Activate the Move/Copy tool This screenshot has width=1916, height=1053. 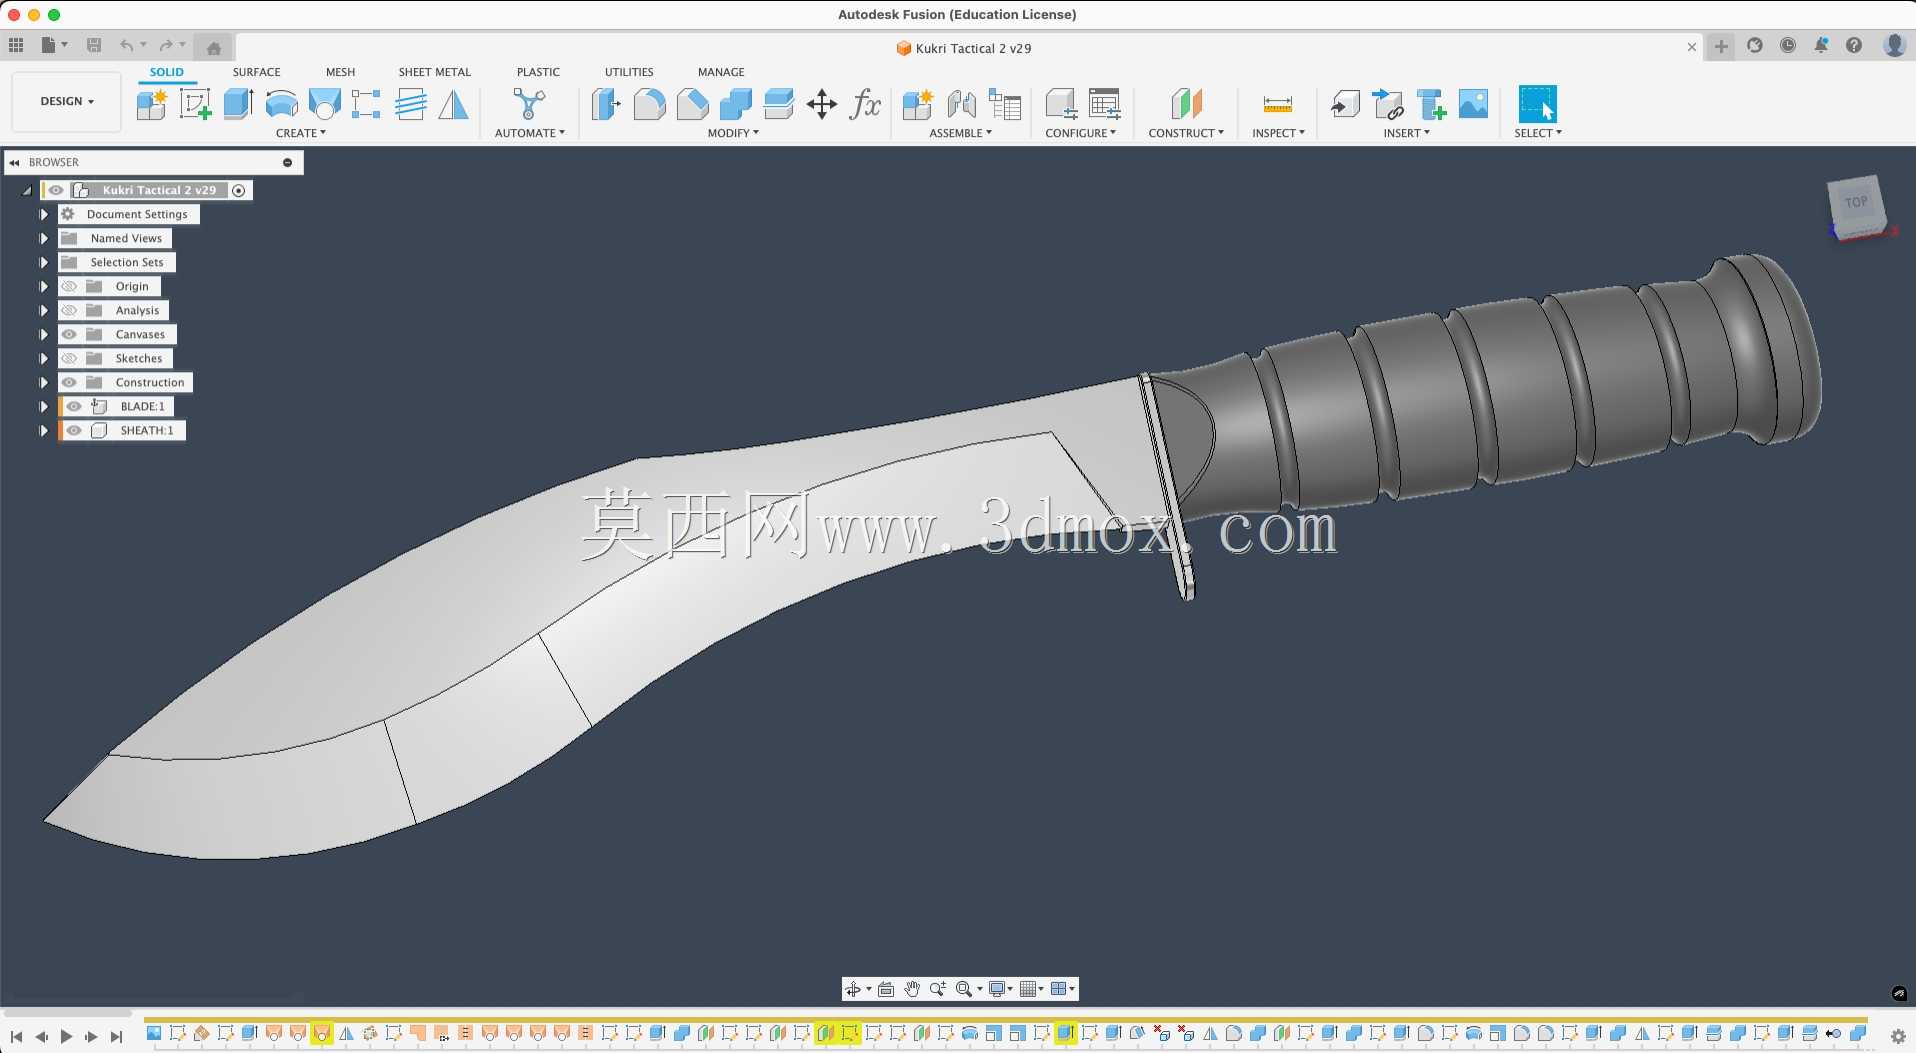(x=822, y=104)
